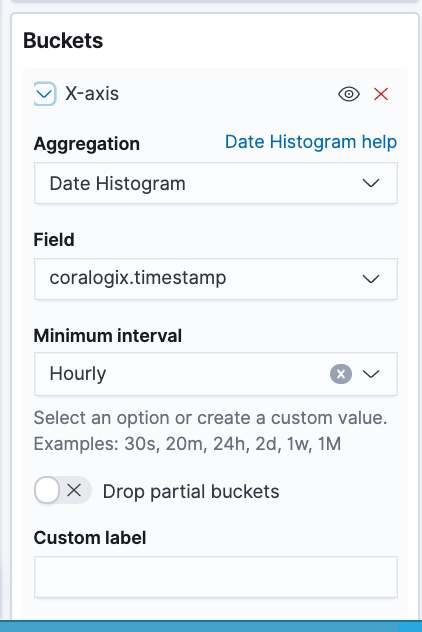422x632 pixels.
Task: Click the blue bar at the panel bottom
Action: [211, 626]
